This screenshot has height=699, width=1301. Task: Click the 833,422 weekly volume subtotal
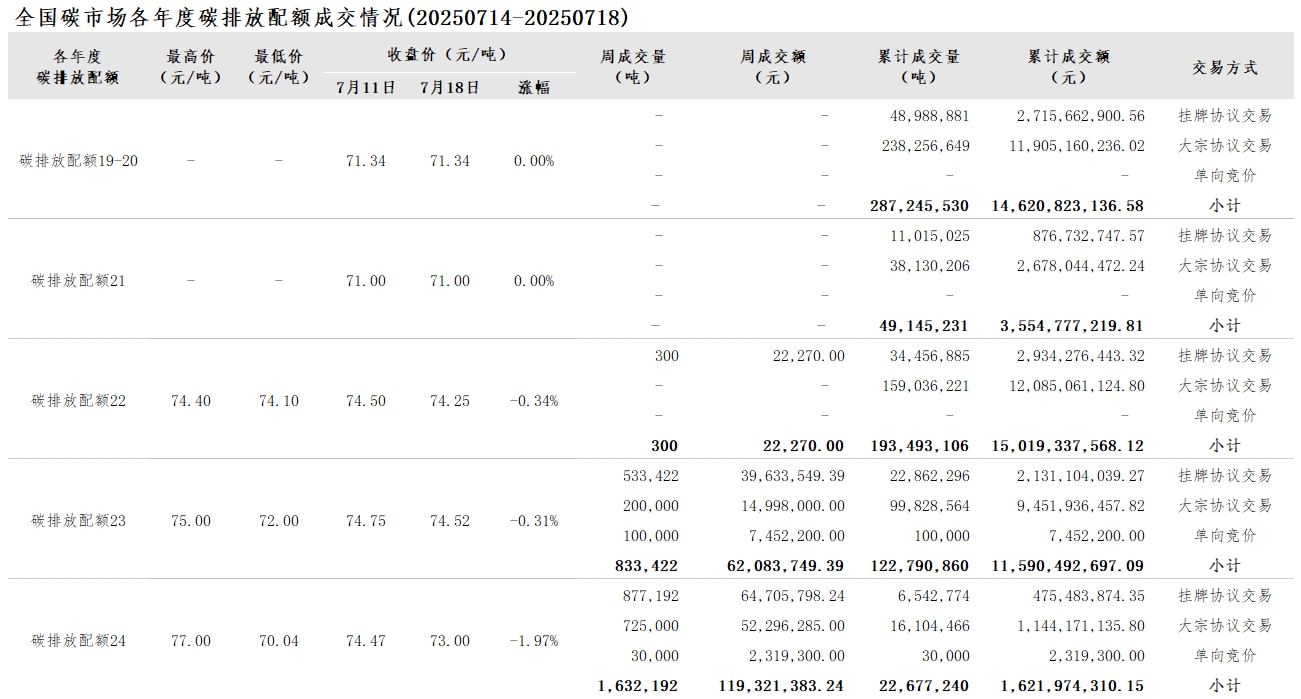click(x=646, y=566)
